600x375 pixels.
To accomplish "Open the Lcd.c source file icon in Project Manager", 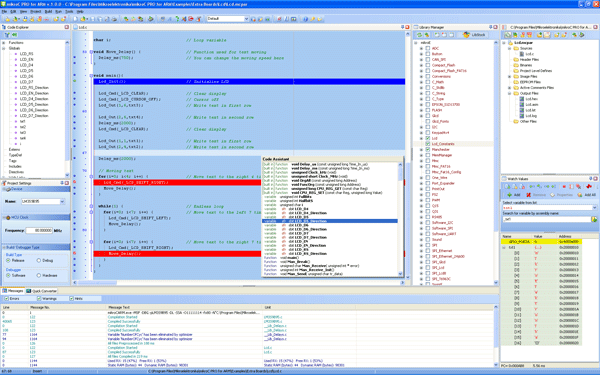I will pos(522,54).
